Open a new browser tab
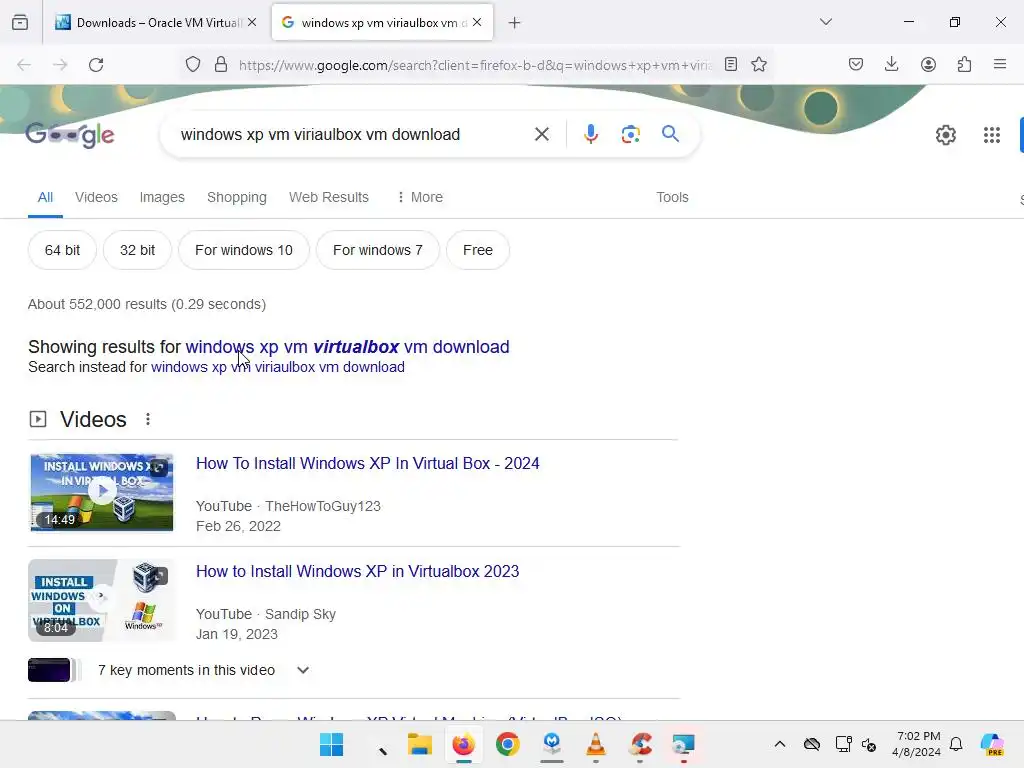 515,23
